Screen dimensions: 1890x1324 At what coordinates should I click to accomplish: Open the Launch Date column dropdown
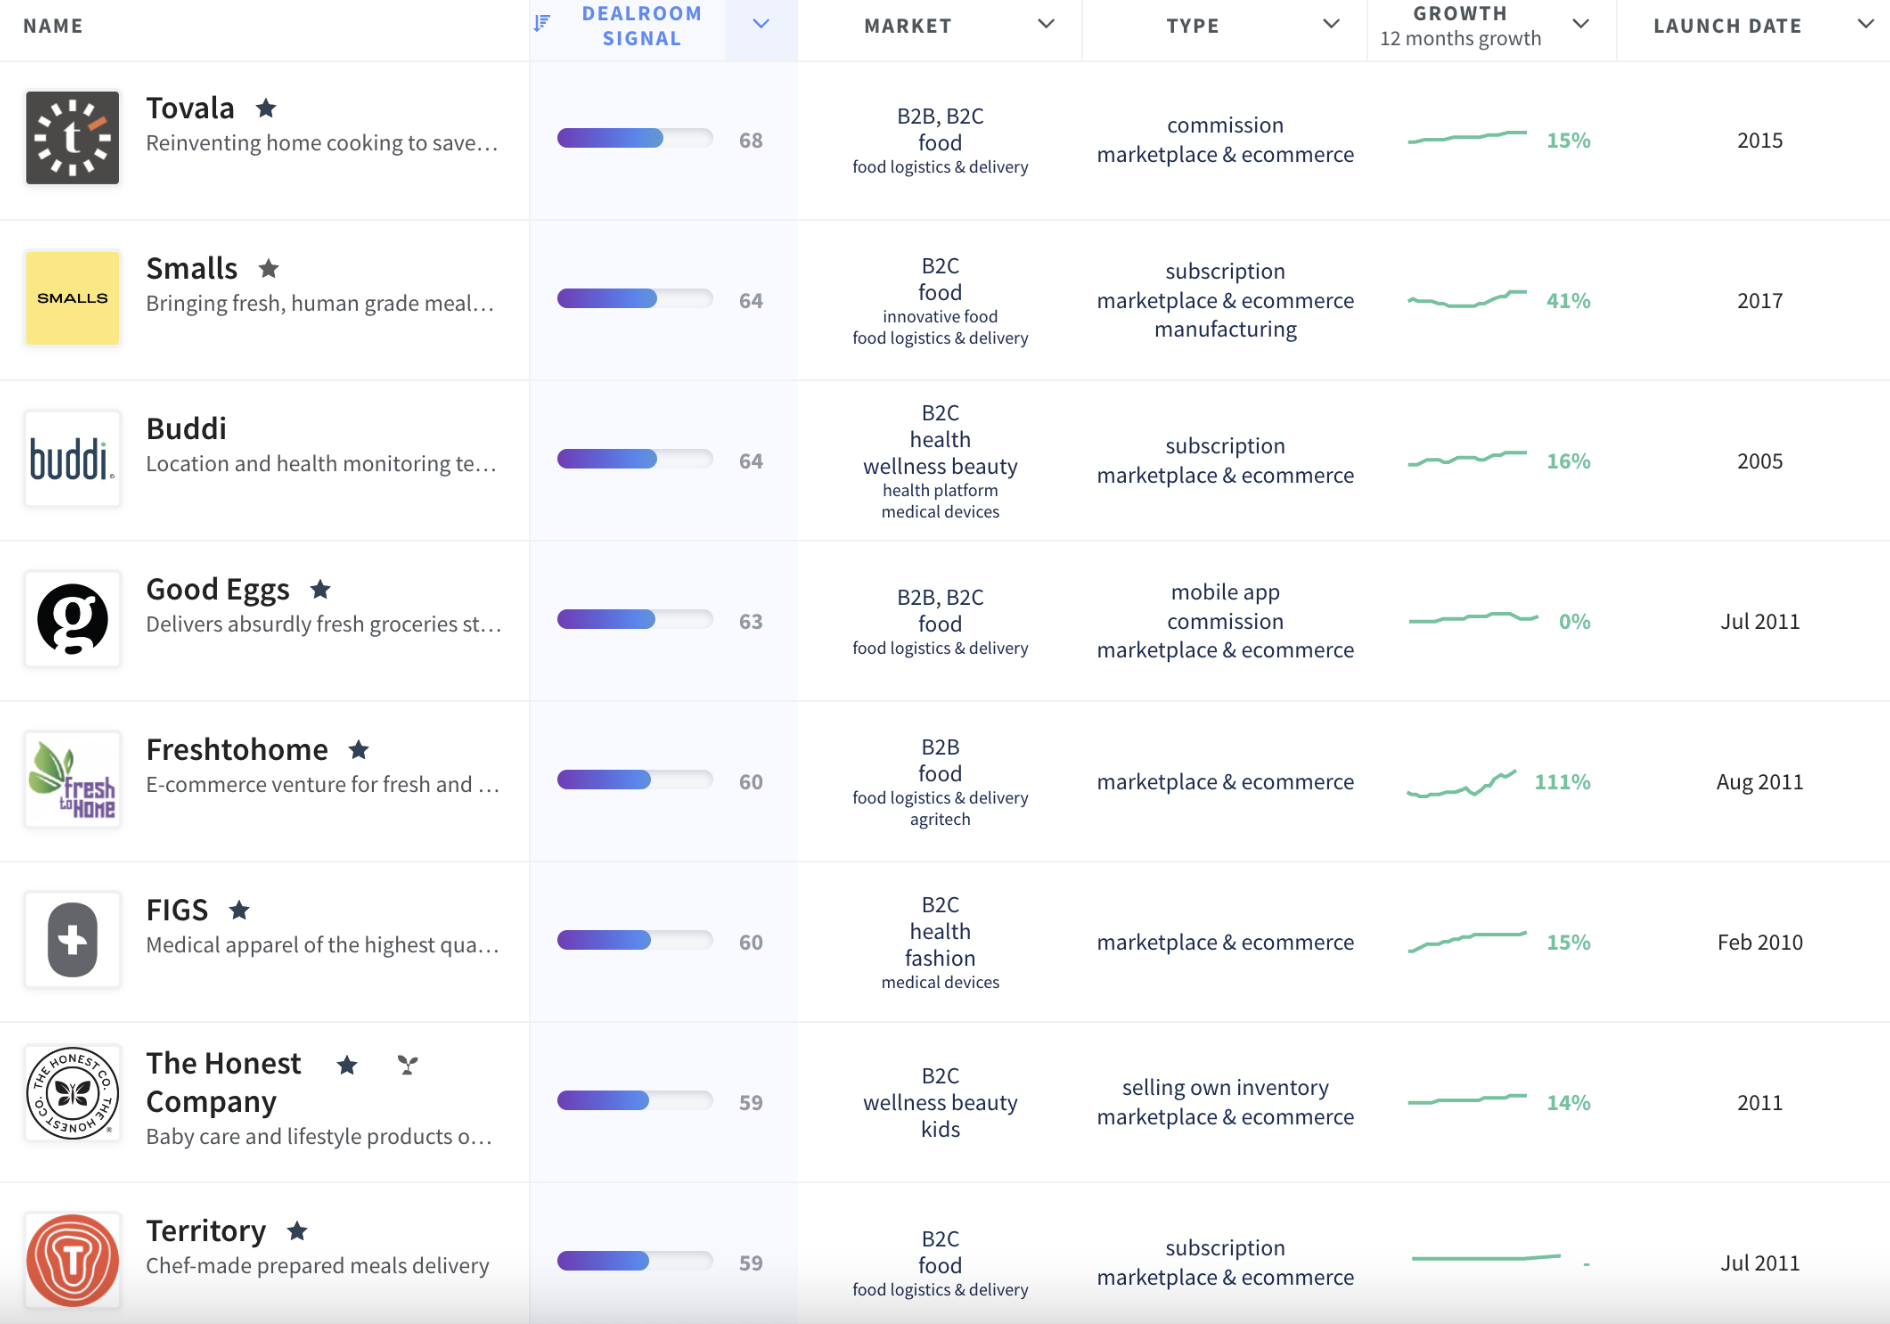(x=1866, y=24)
